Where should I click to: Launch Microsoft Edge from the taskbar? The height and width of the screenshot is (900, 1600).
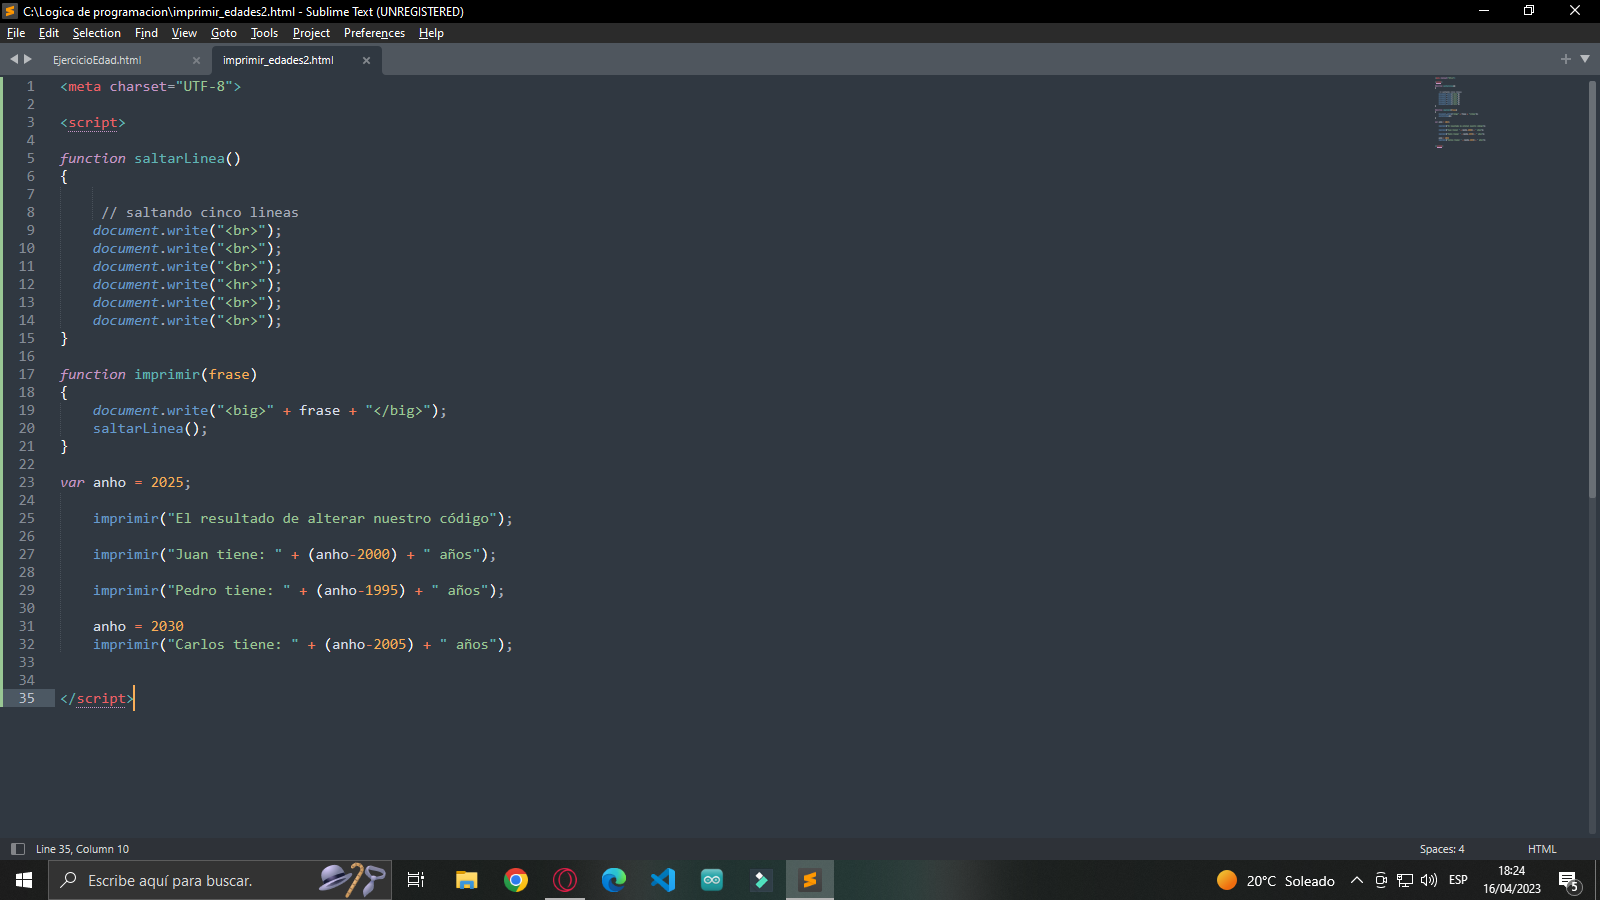[614, 880]
